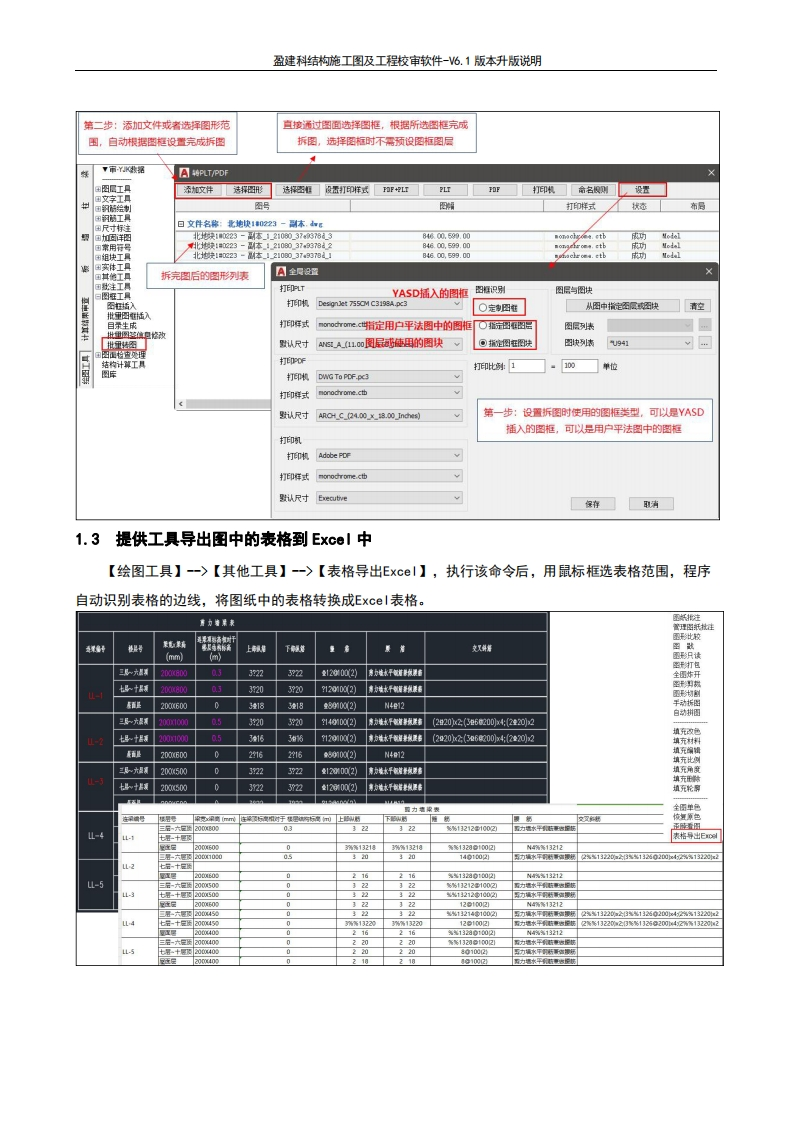Click the 清空 button
Image resolution: width=793 pixels, height=1122 pixels.
tap(697, 306)
